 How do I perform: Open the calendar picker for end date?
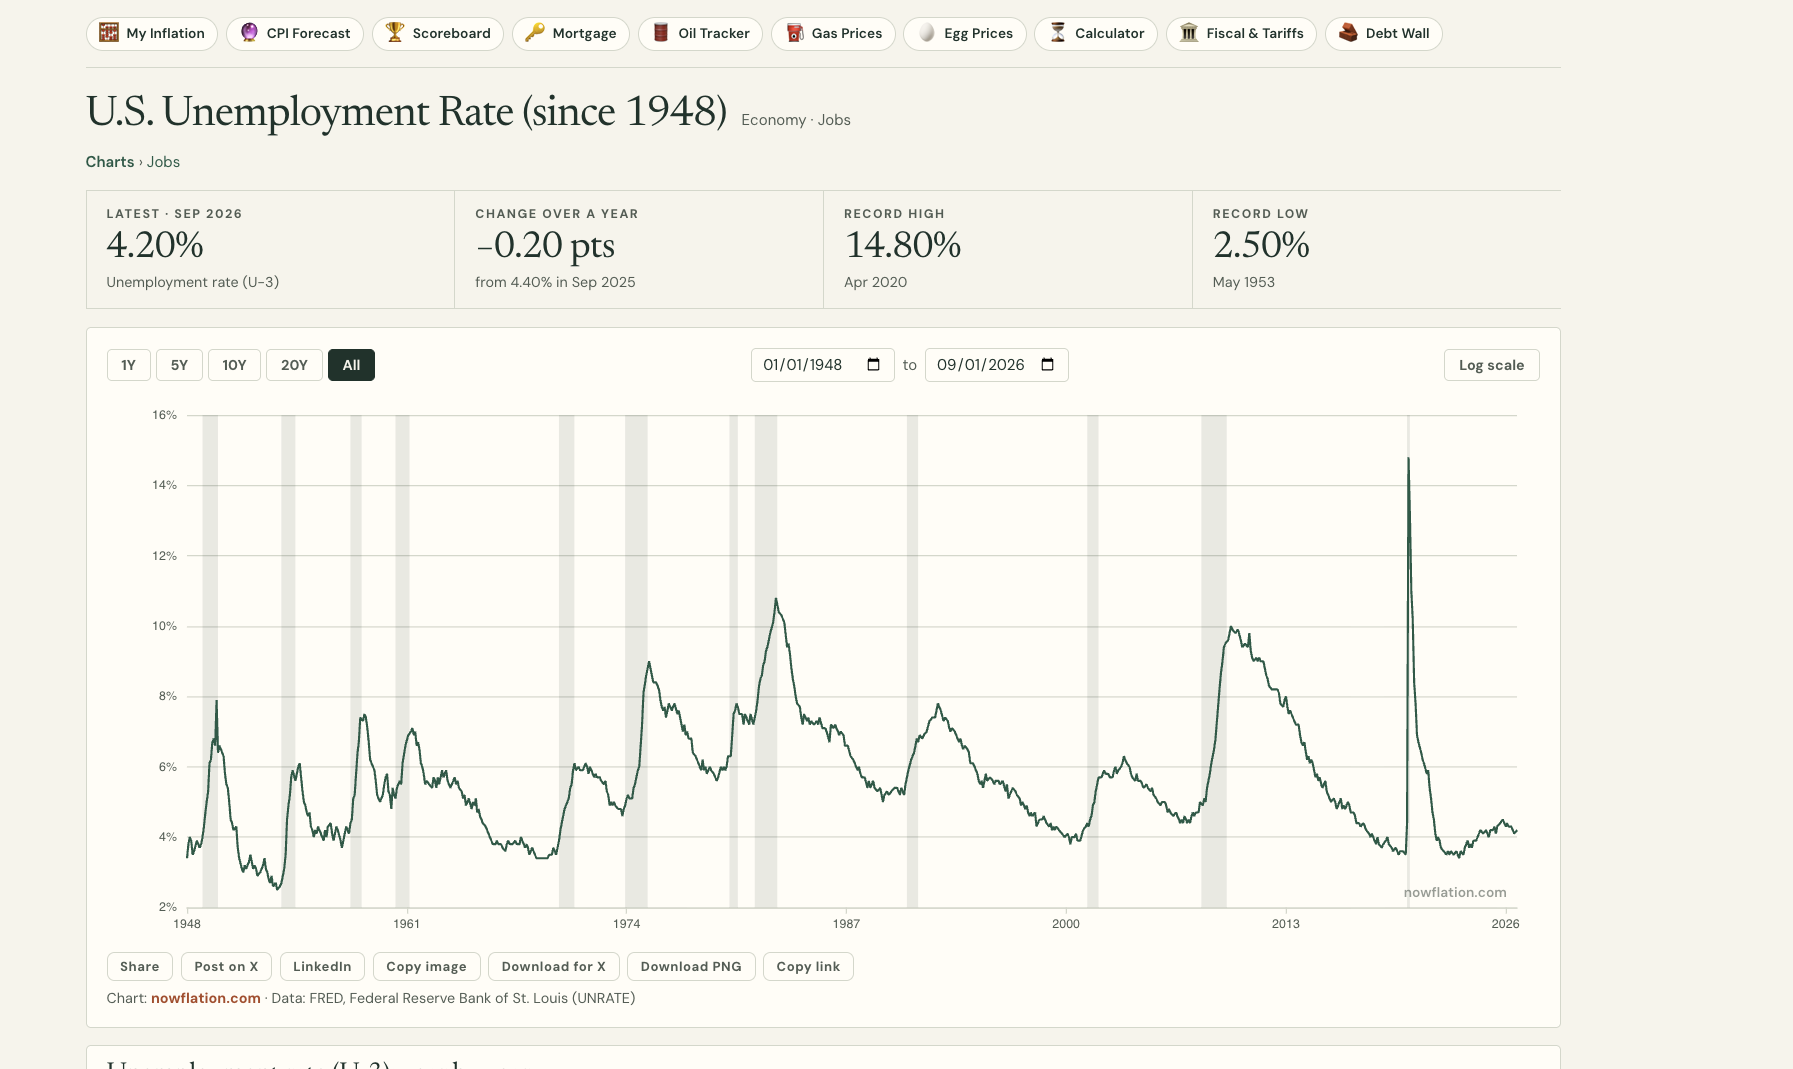click(x=1047, y=365)
